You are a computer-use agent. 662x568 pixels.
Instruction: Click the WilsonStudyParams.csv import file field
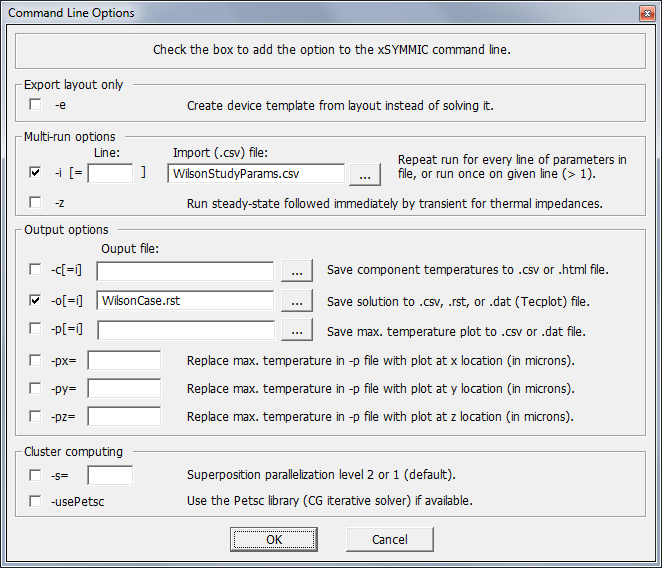click(x=256, y=174)
